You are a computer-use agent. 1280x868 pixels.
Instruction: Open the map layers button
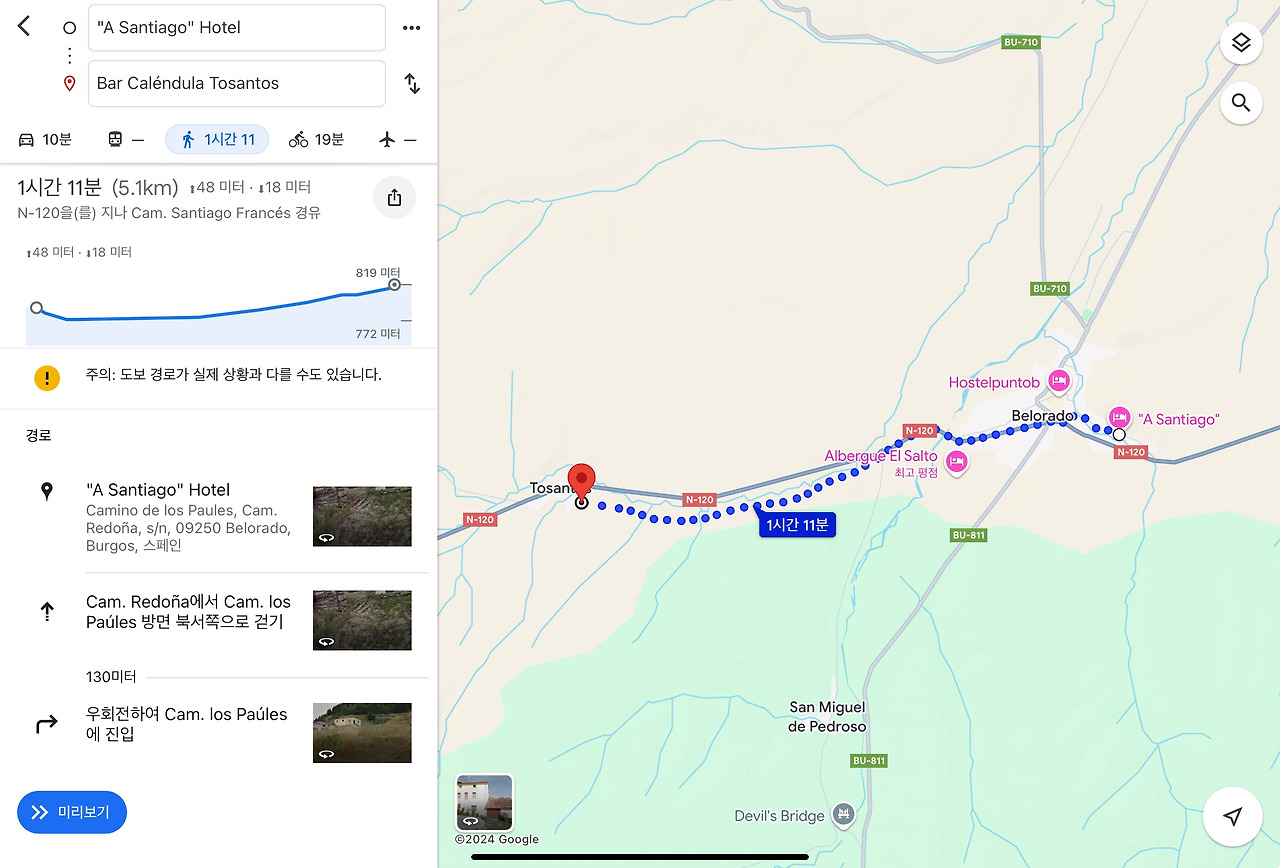pos(1241,43)
